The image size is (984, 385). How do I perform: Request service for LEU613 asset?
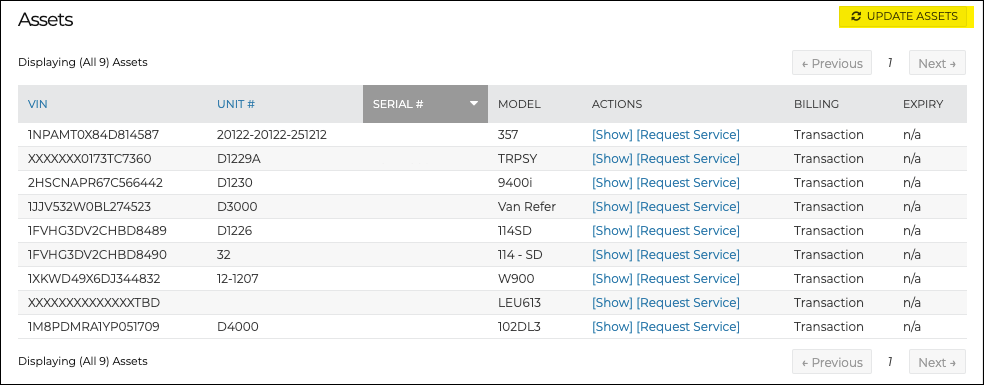688,303
